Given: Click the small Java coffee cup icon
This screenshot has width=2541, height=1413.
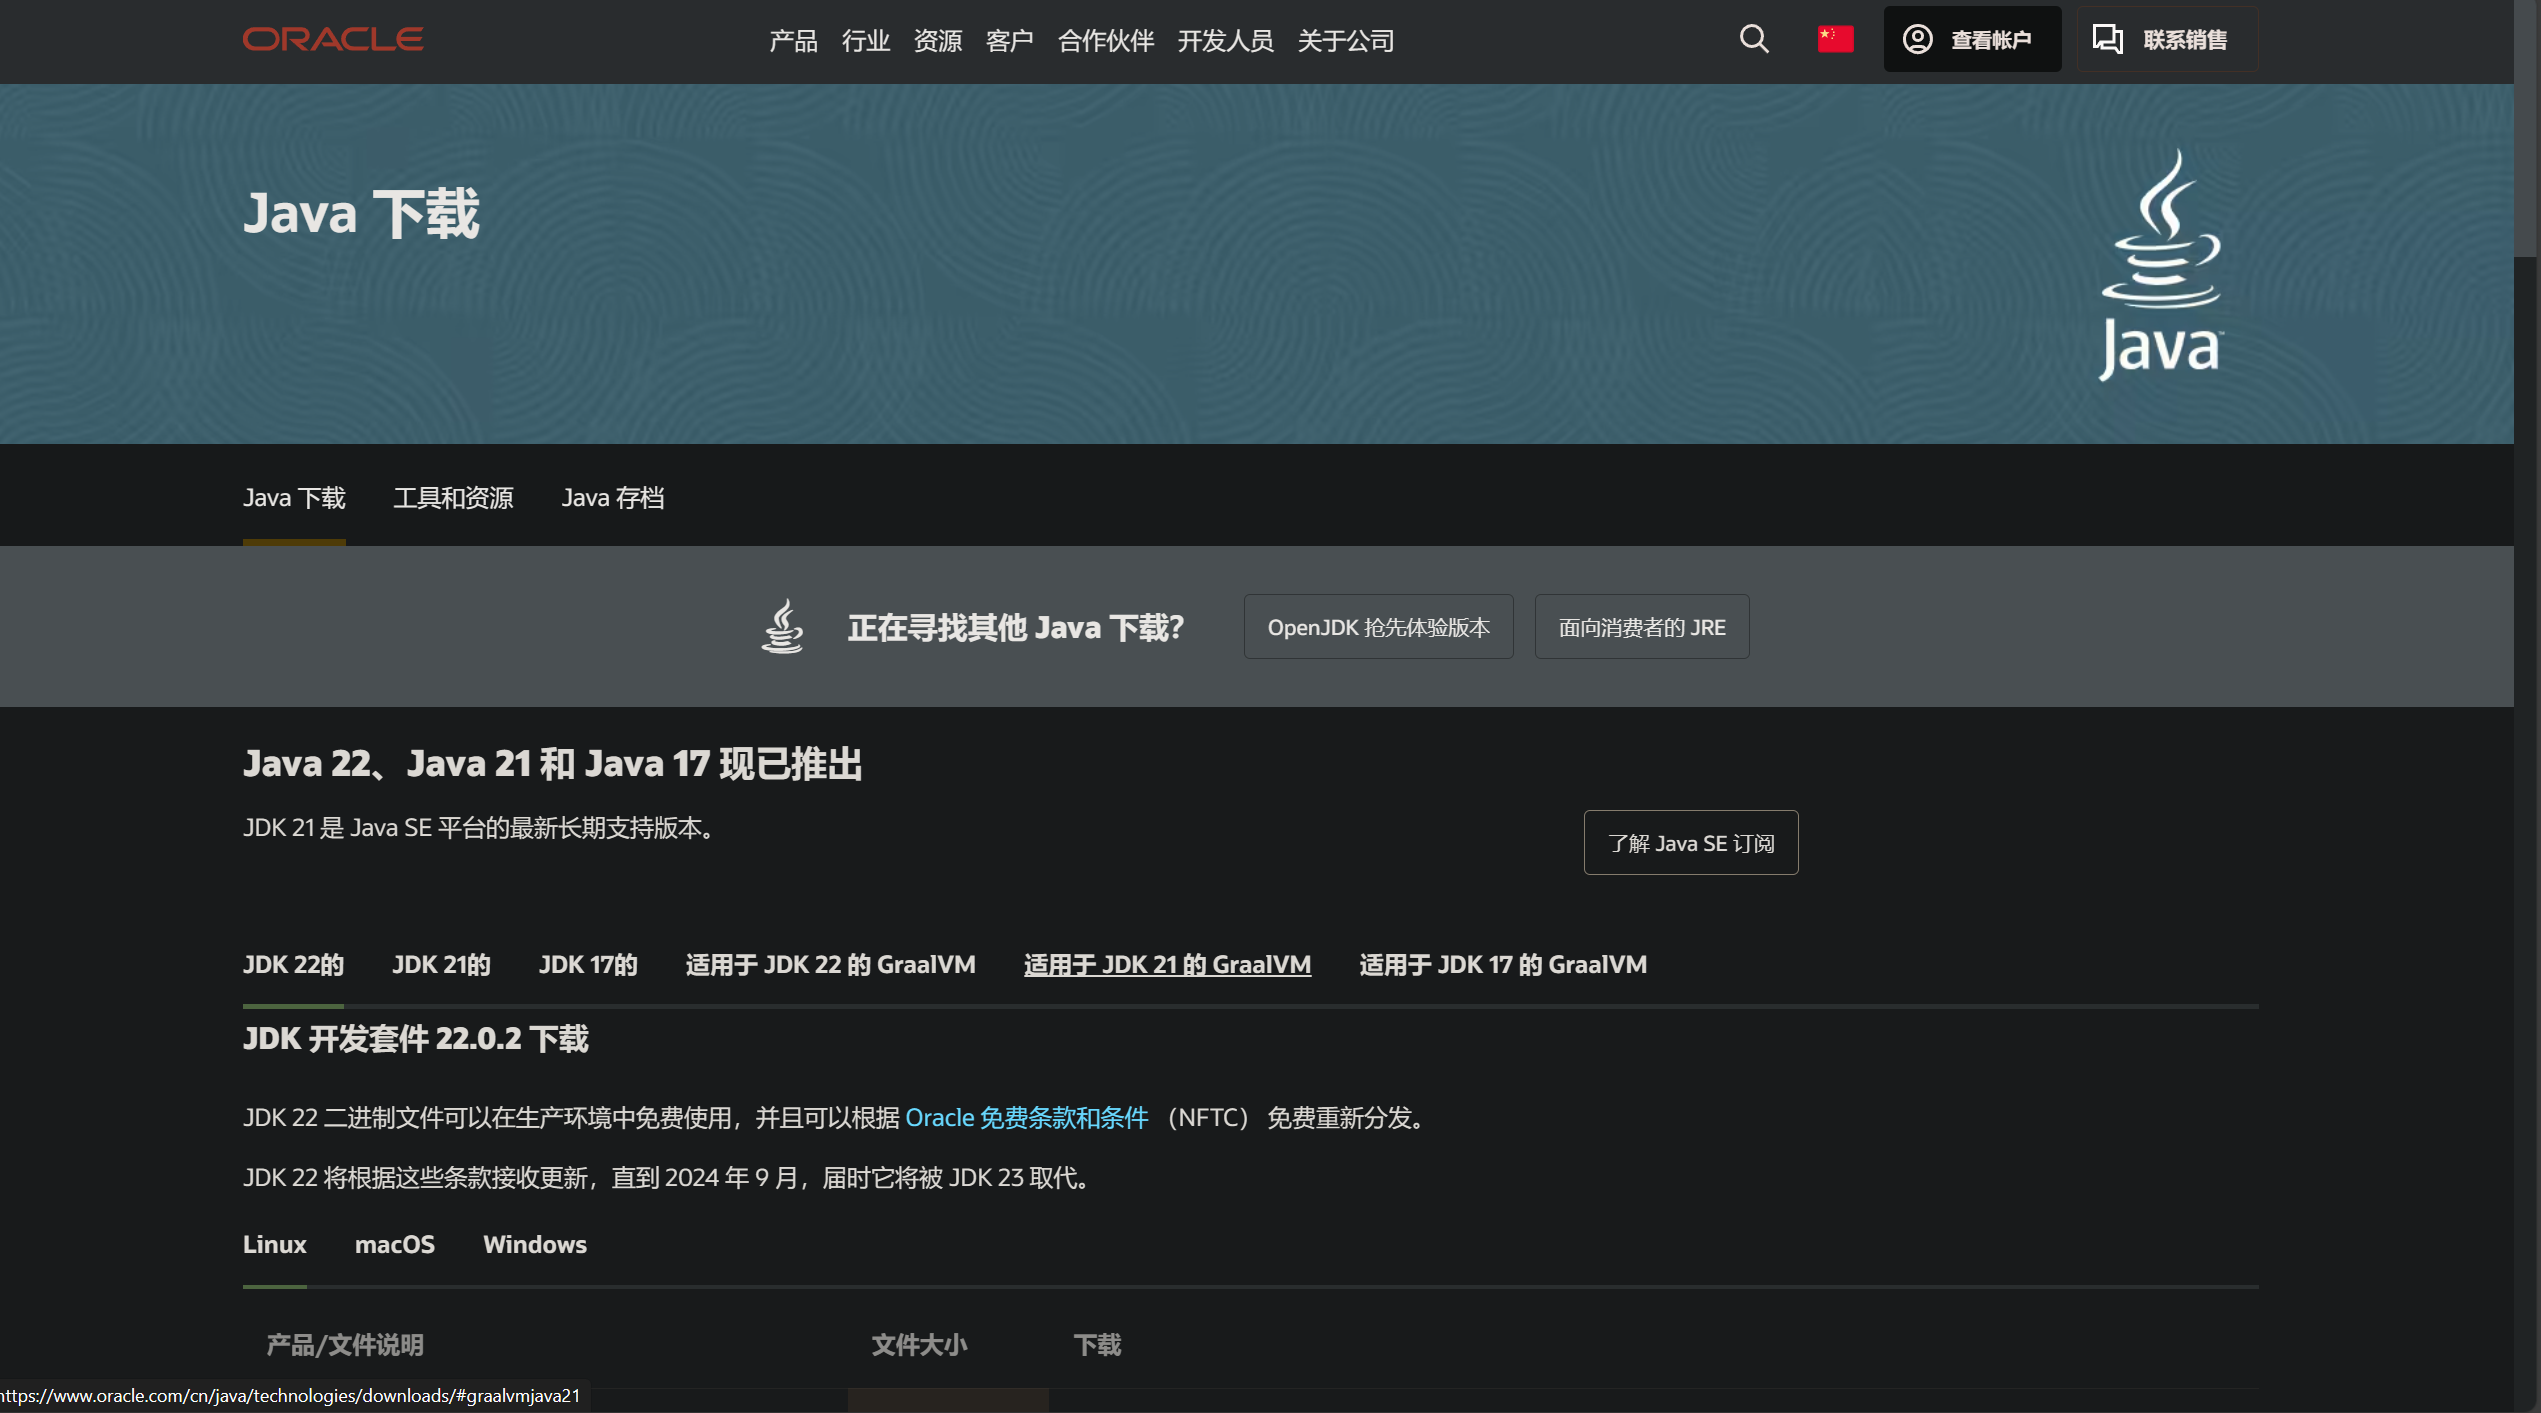Looking at the screenshot, I should point(784,626).
